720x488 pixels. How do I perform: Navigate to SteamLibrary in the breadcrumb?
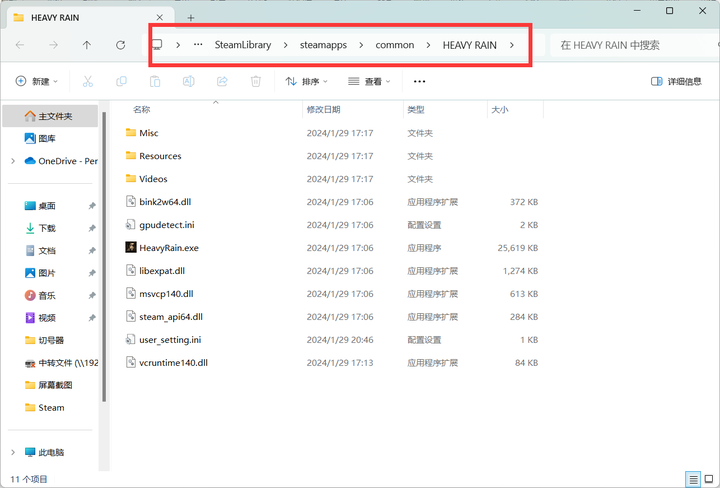pyautogui.click(x=243, y=45)
